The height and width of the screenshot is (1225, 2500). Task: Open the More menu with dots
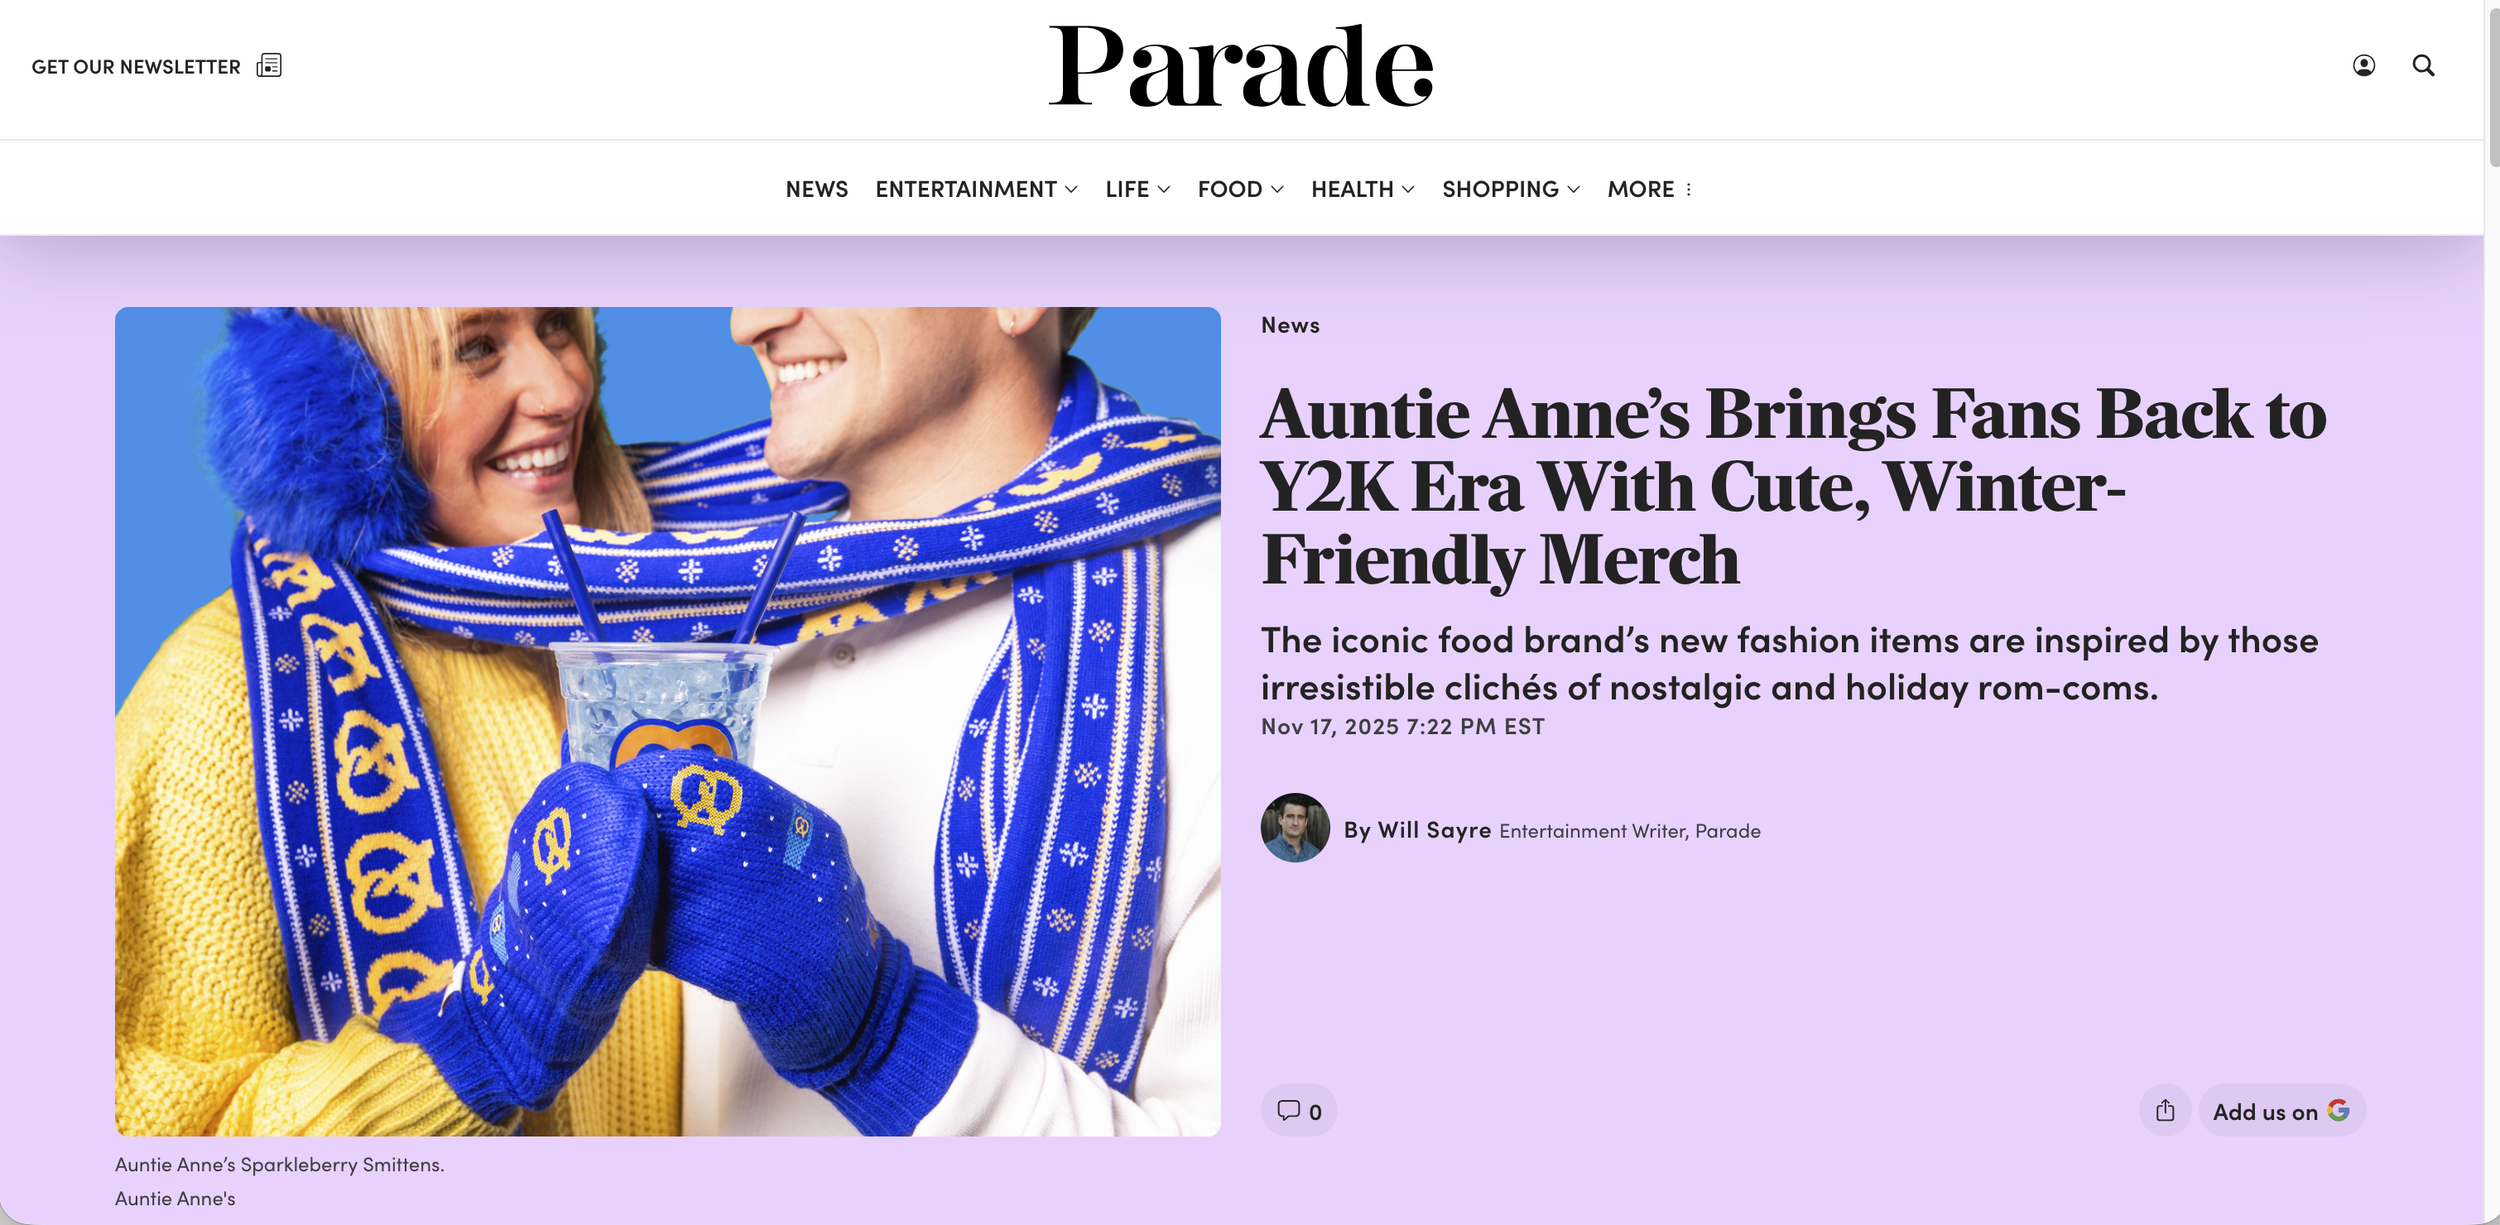[1650, 189]
